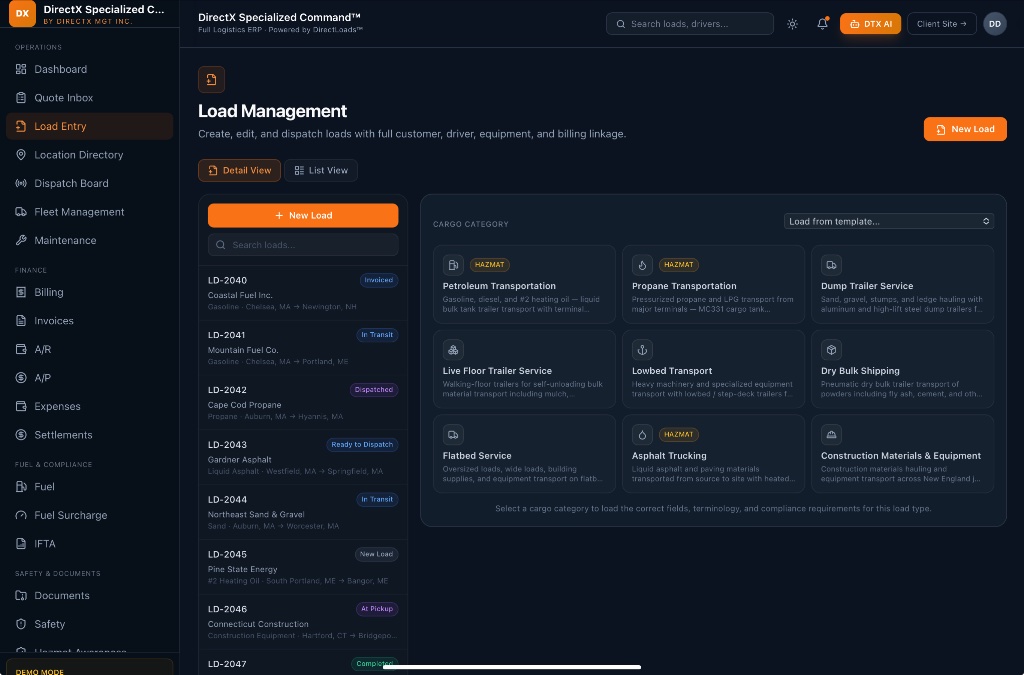The width and height of the screenshot is (1024, 675).
Task: Click the A/R wallet icon
Action: (21, 349)
